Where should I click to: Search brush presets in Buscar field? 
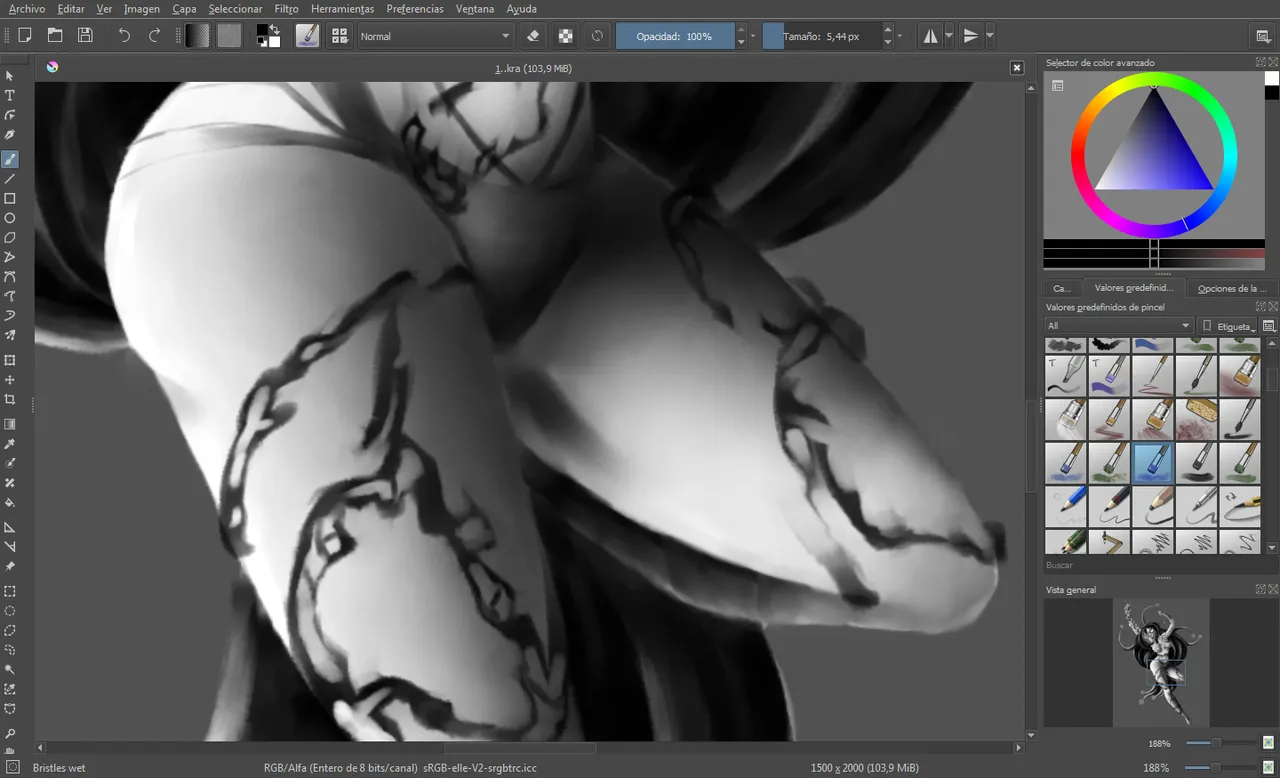[1161, 565]
